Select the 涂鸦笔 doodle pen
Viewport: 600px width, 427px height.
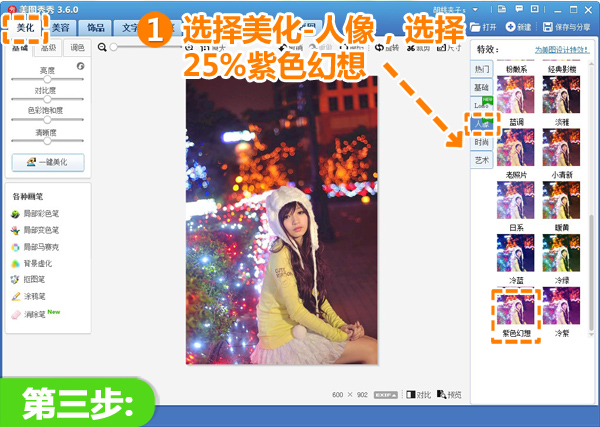coord(36,297)
